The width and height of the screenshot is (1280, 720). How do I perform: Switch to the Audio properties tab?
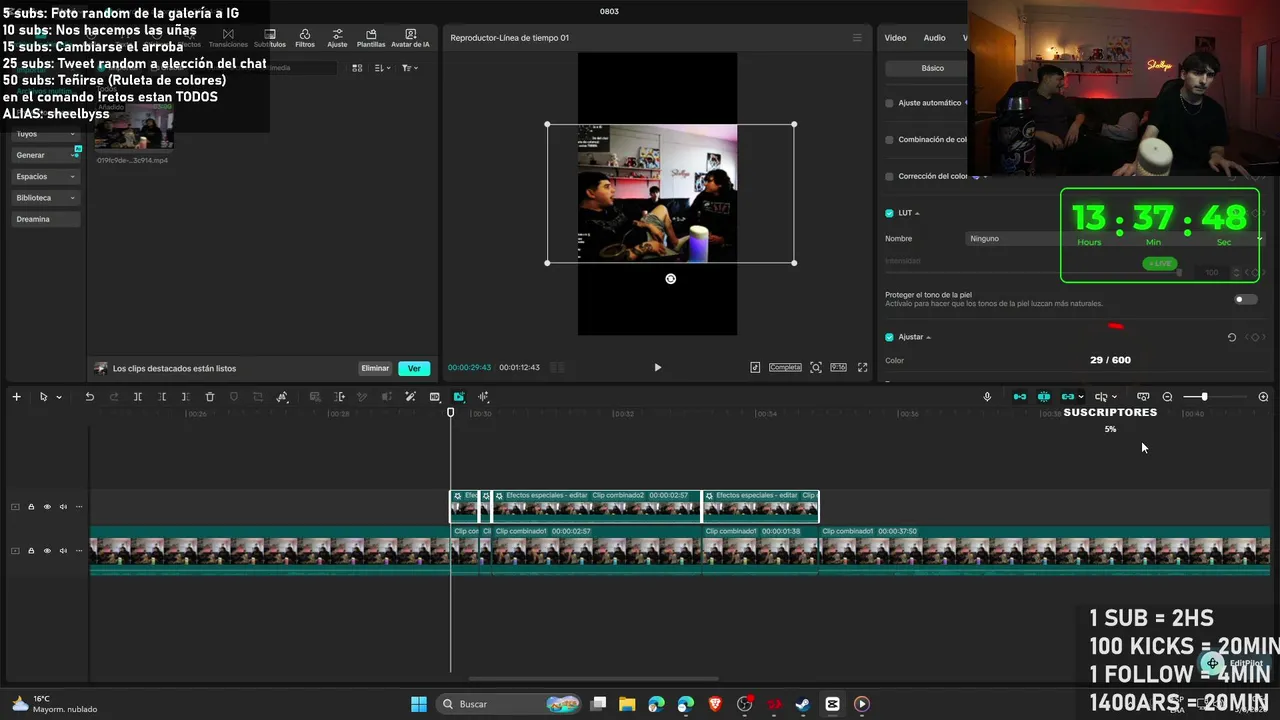[934, 38]
